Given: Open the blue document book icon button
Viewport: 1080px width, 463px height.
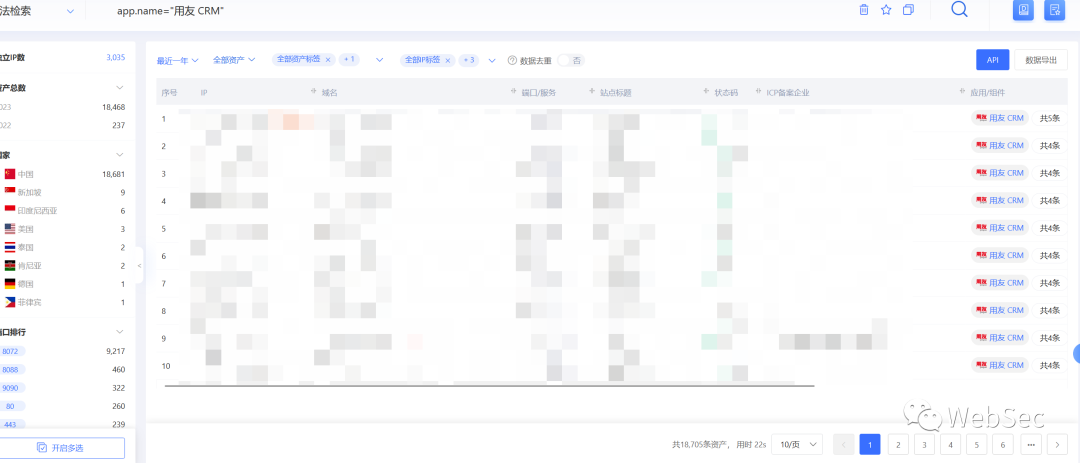Looking at the screenshot, I should (1023, 10).
